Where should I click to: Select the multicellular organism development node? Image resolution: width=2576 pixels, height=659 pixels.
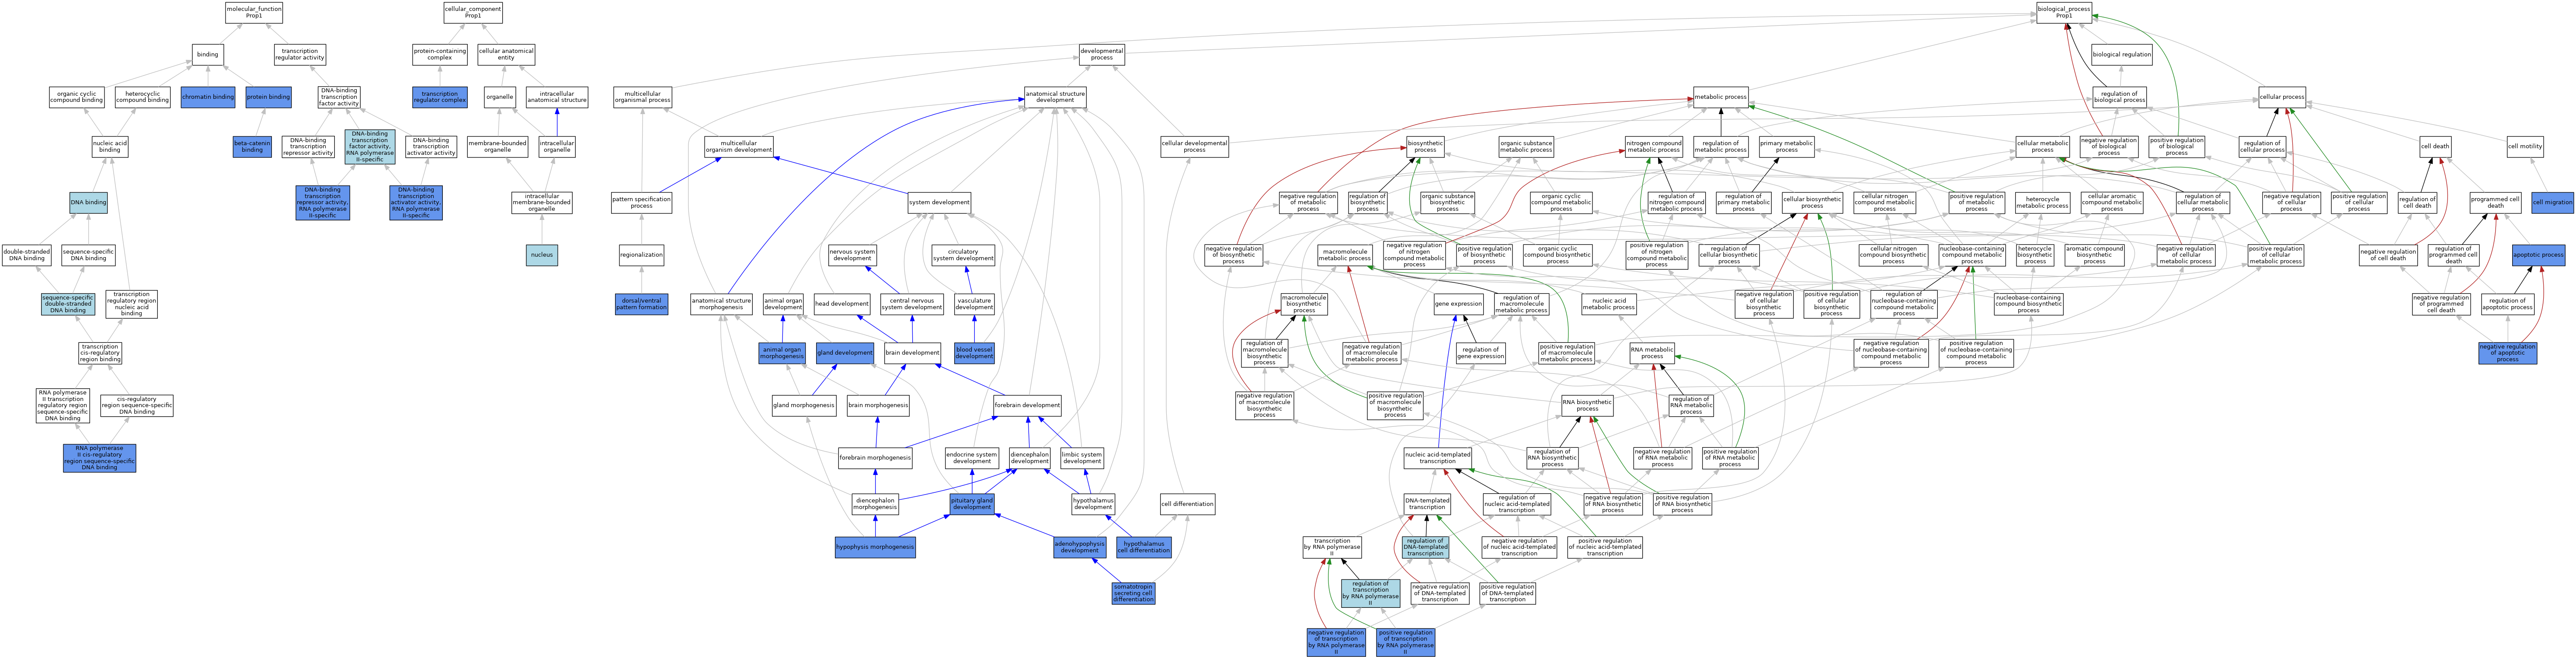(x=739, y=147)
